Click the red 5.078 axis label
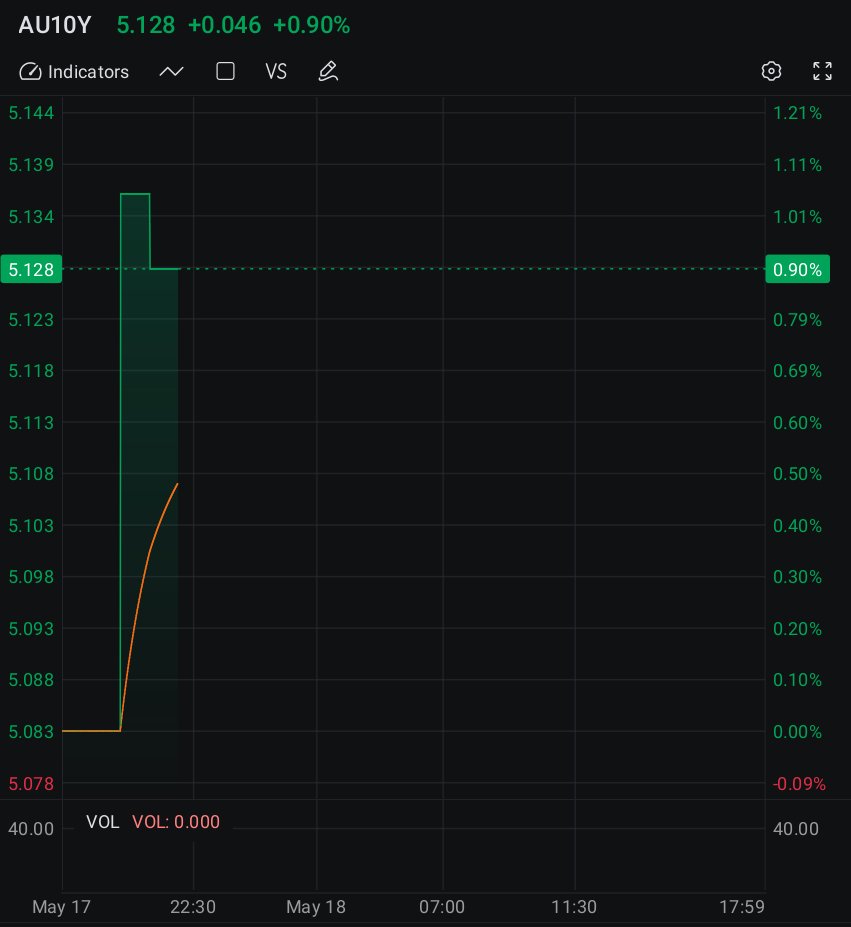 pos(31,783)
